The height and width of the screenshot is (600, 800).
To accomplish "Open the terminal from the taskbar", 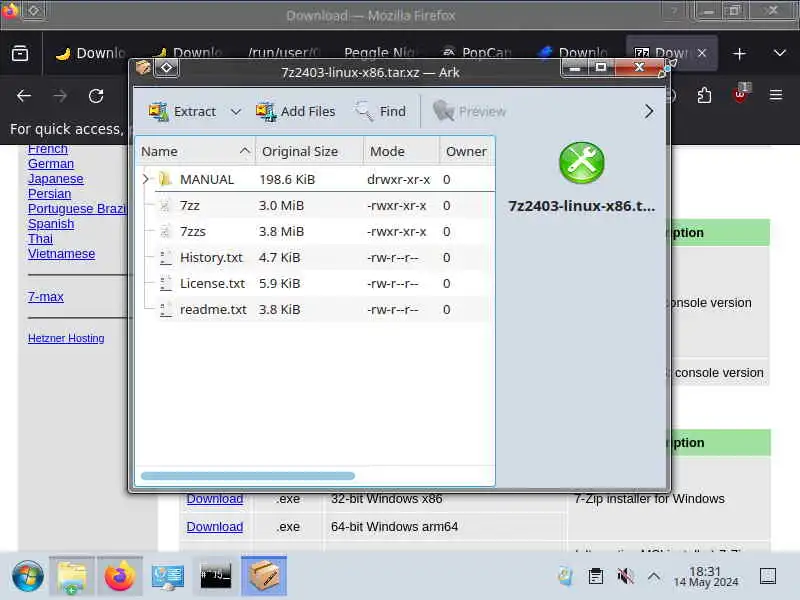I will tap(216, 577).
